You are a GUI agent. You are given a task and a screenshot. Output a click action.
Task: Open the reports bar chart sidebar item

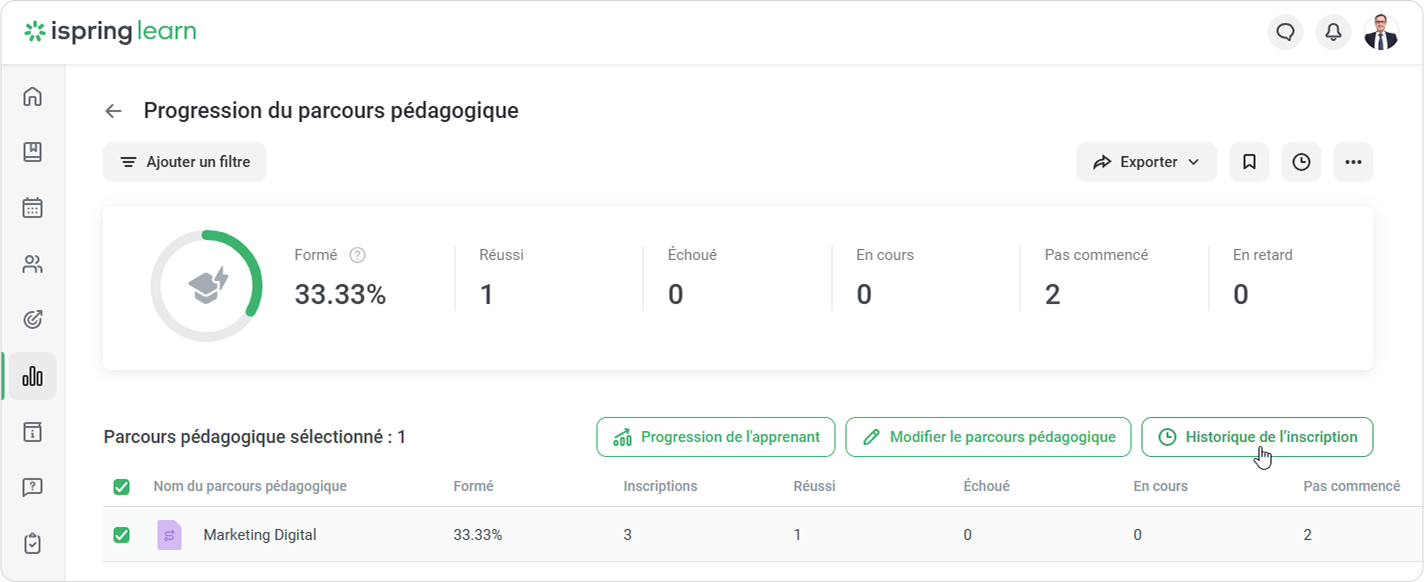[33, 376]
